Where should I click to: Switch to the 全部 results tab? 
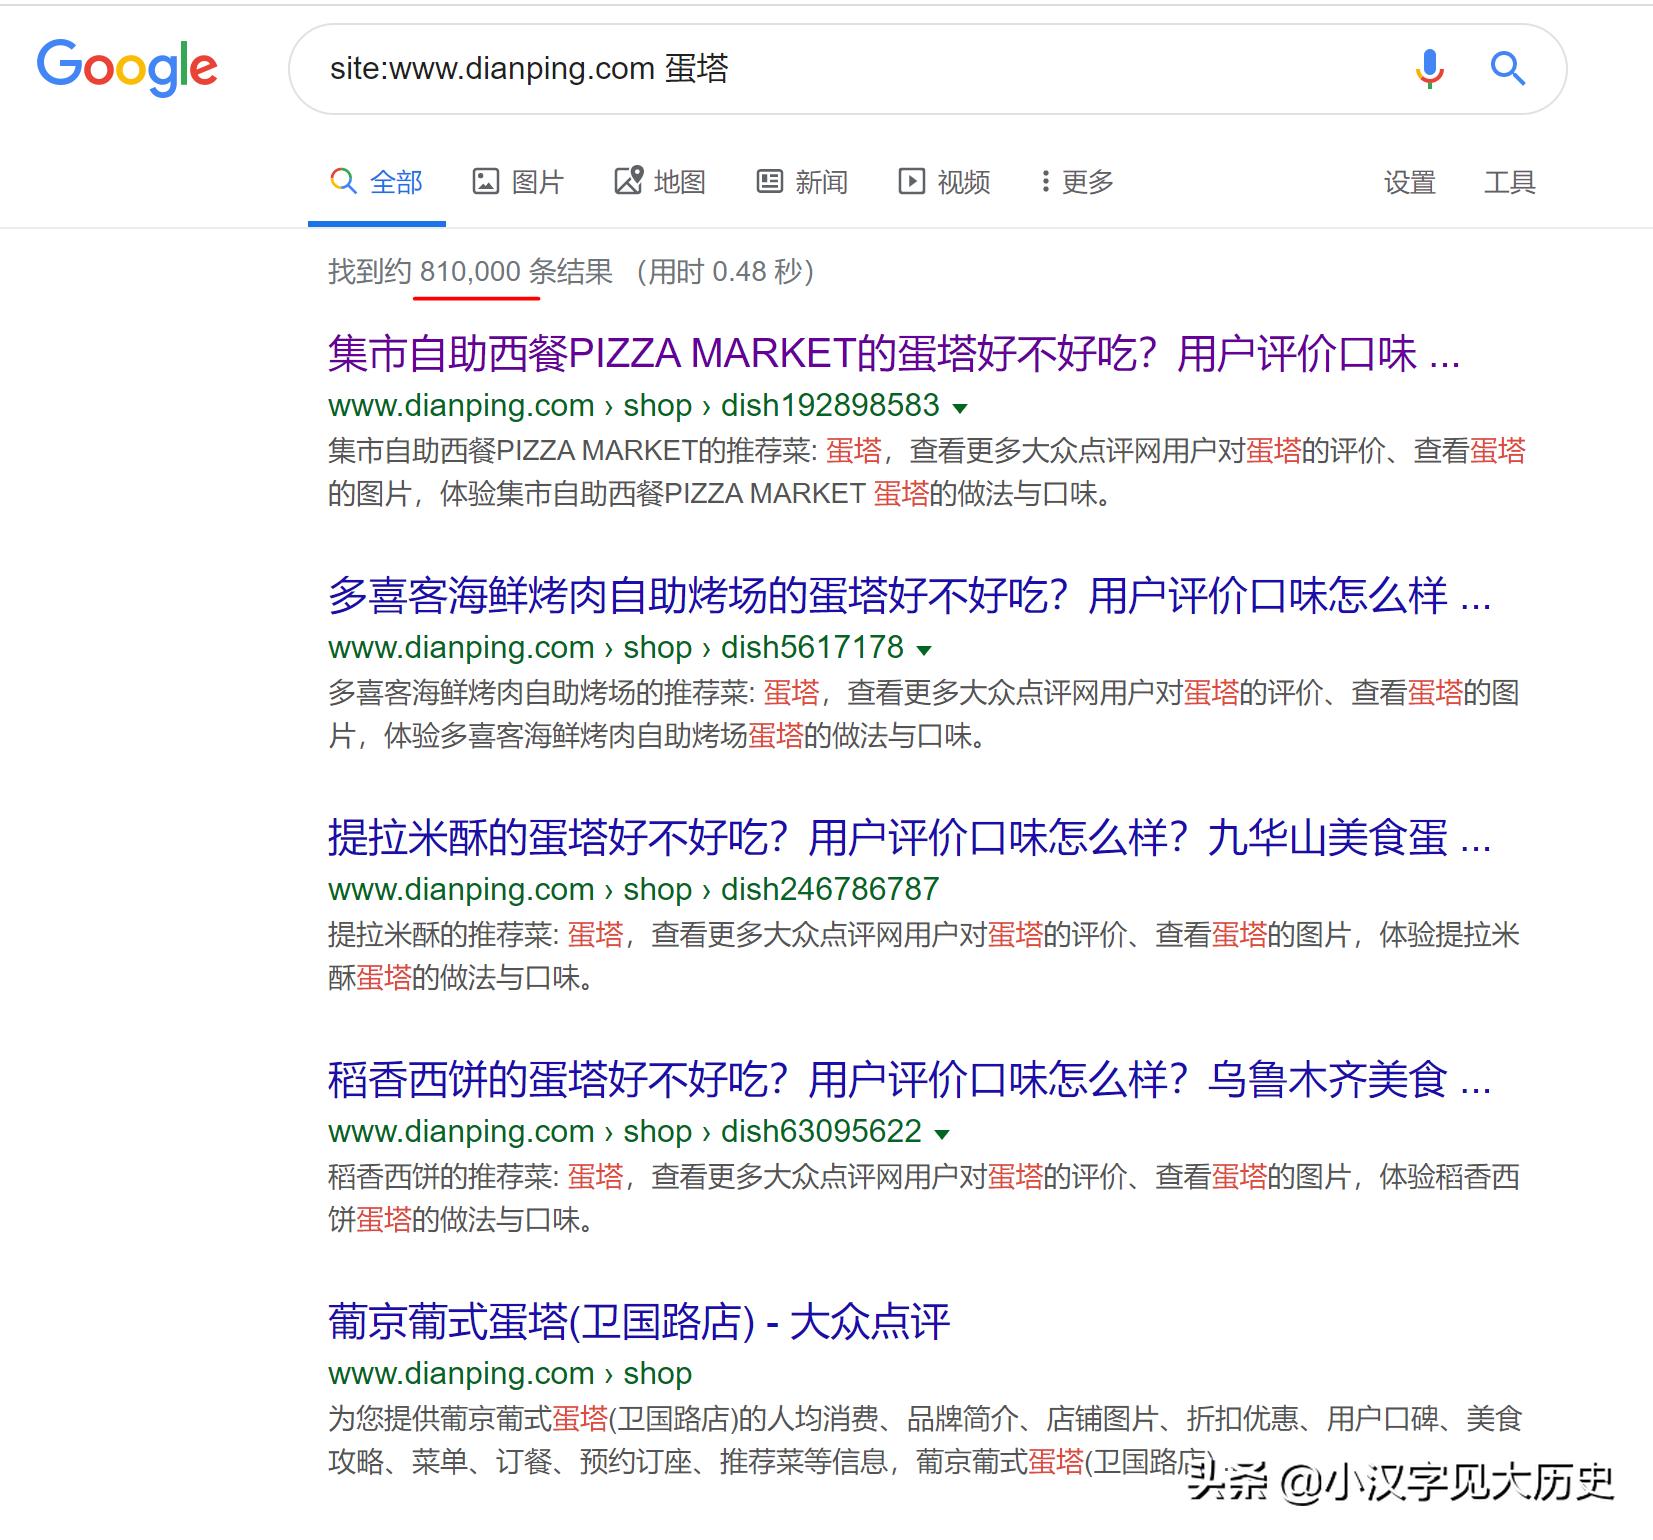[x=394, y=181]
